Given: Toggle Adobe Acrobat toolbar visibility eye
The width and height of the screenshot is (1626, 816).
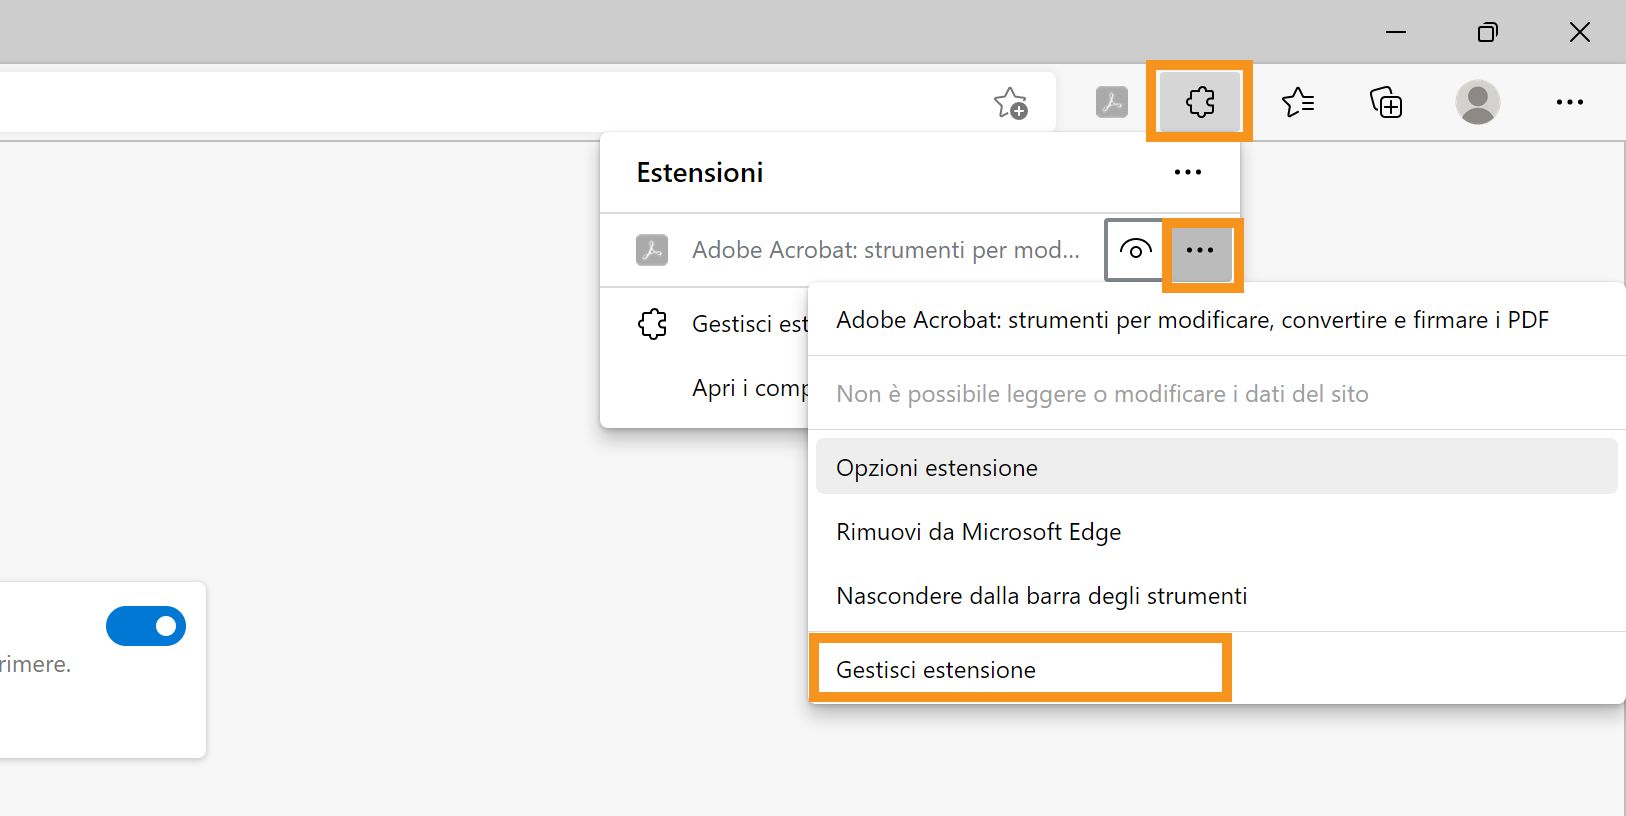Looking at the screenshot, I should (1135, 250).
